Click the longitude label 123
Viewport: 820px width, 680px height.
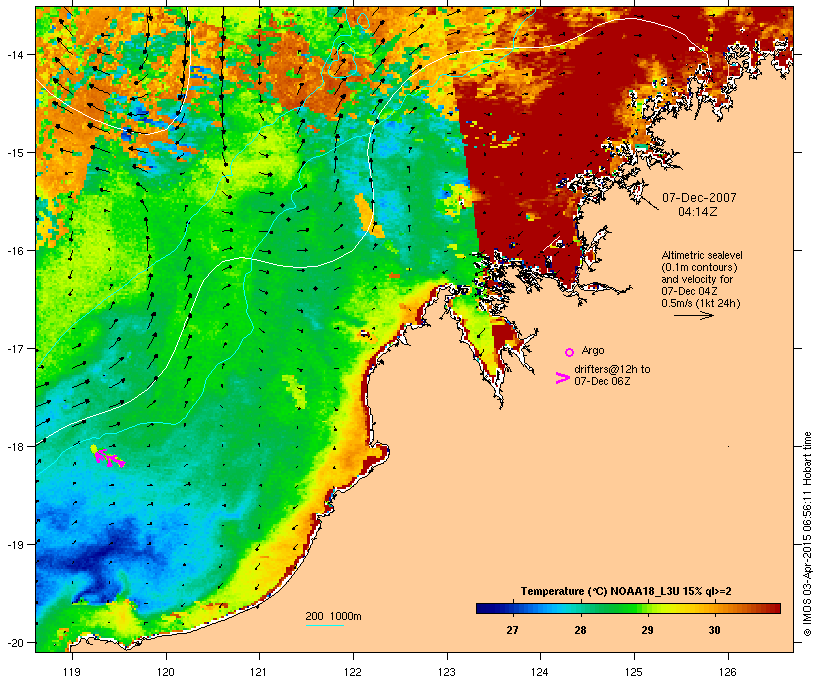click(447, 672)
